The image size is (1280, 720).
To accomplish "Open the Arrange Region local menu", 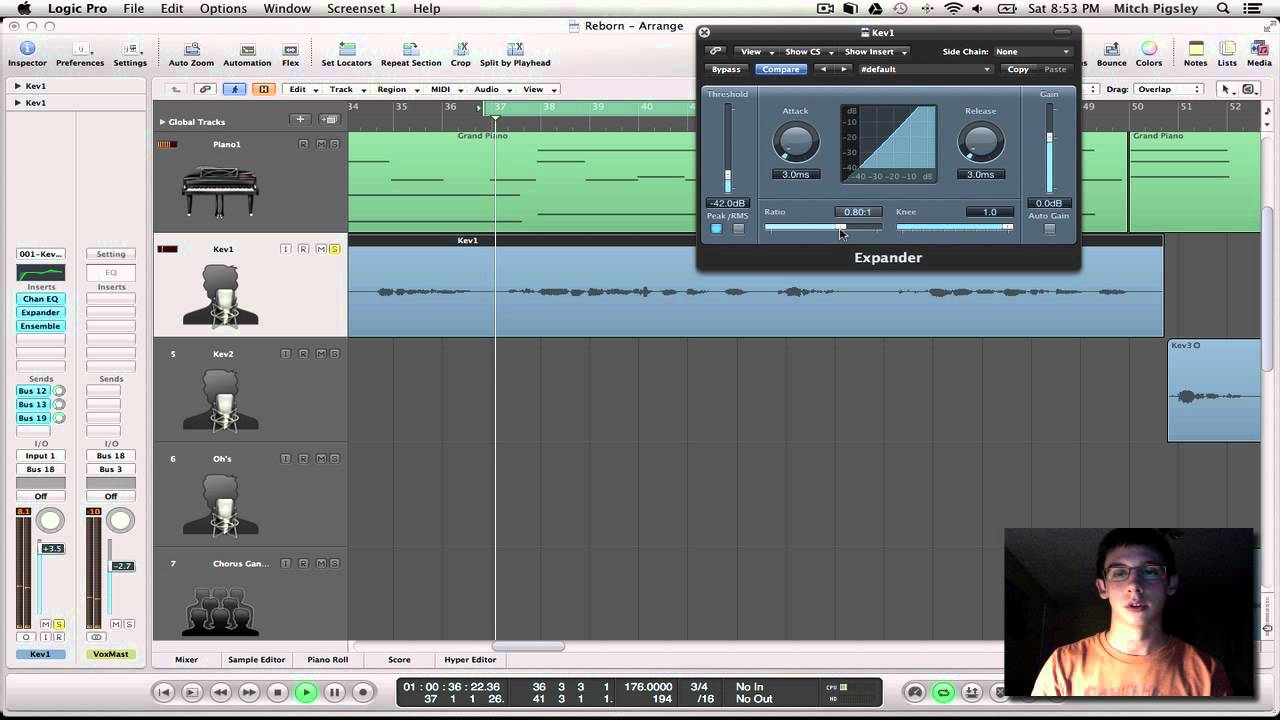I will pos(398,89).
